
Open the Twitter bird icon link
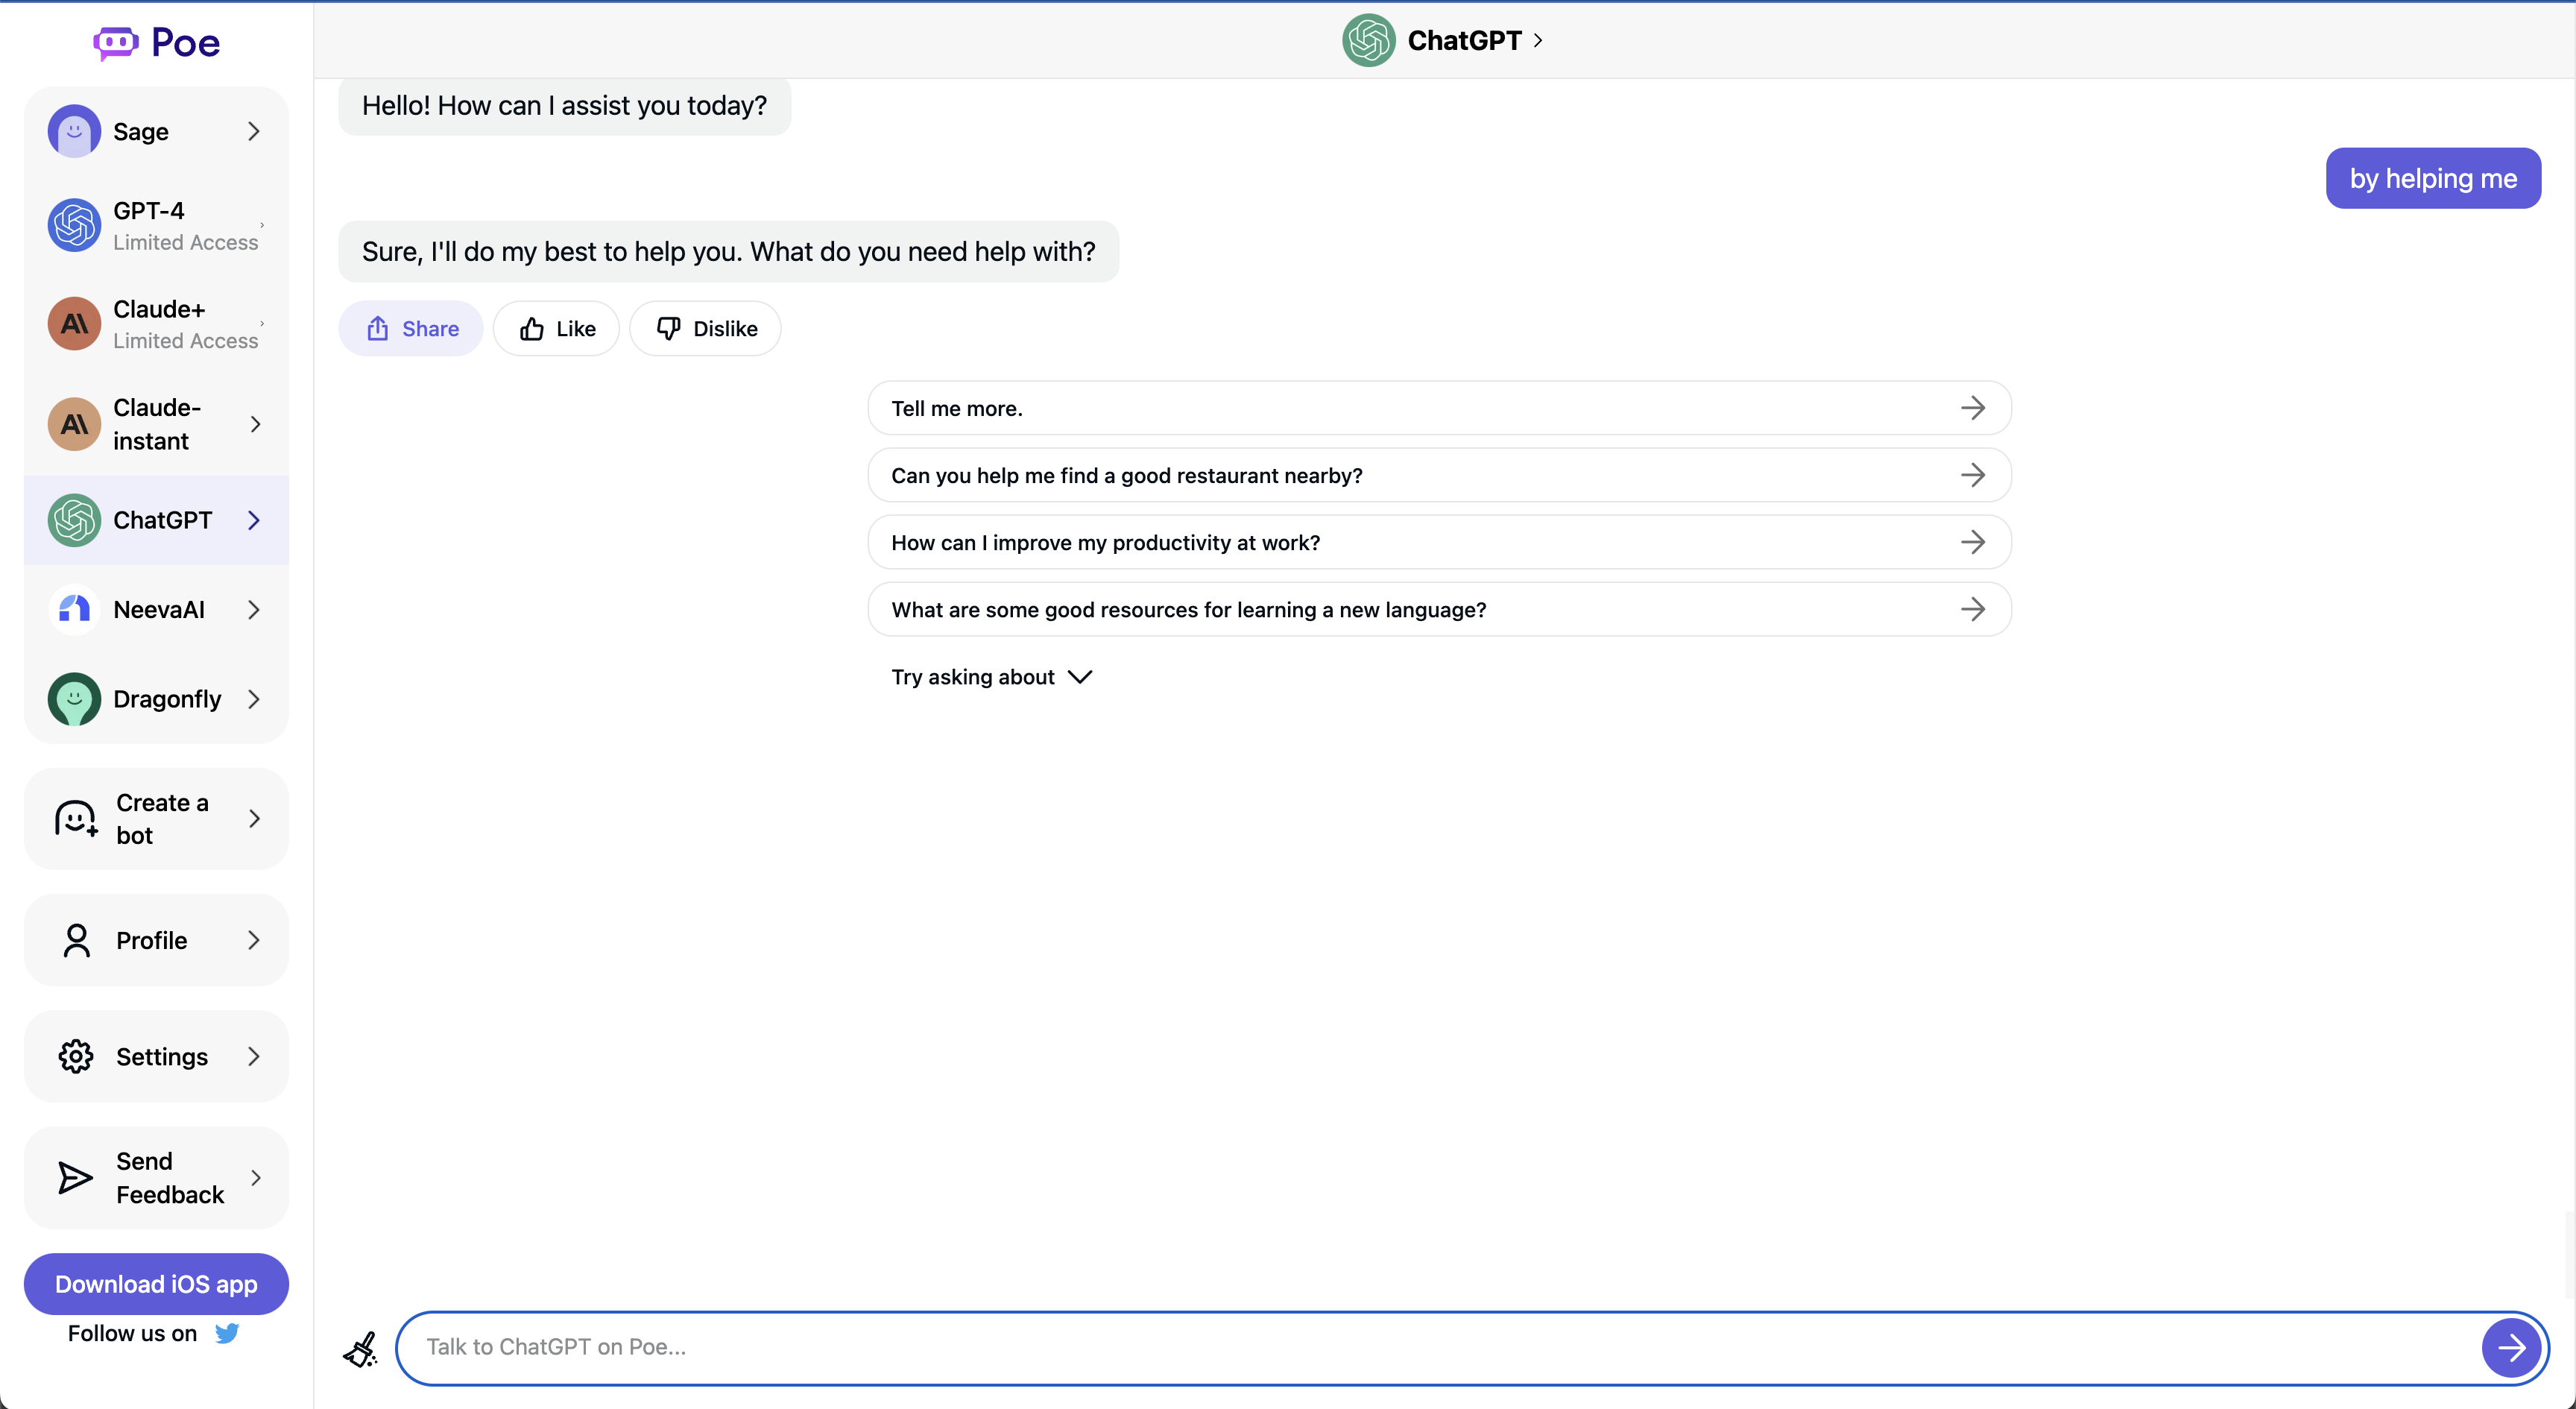click(227, 1333)
